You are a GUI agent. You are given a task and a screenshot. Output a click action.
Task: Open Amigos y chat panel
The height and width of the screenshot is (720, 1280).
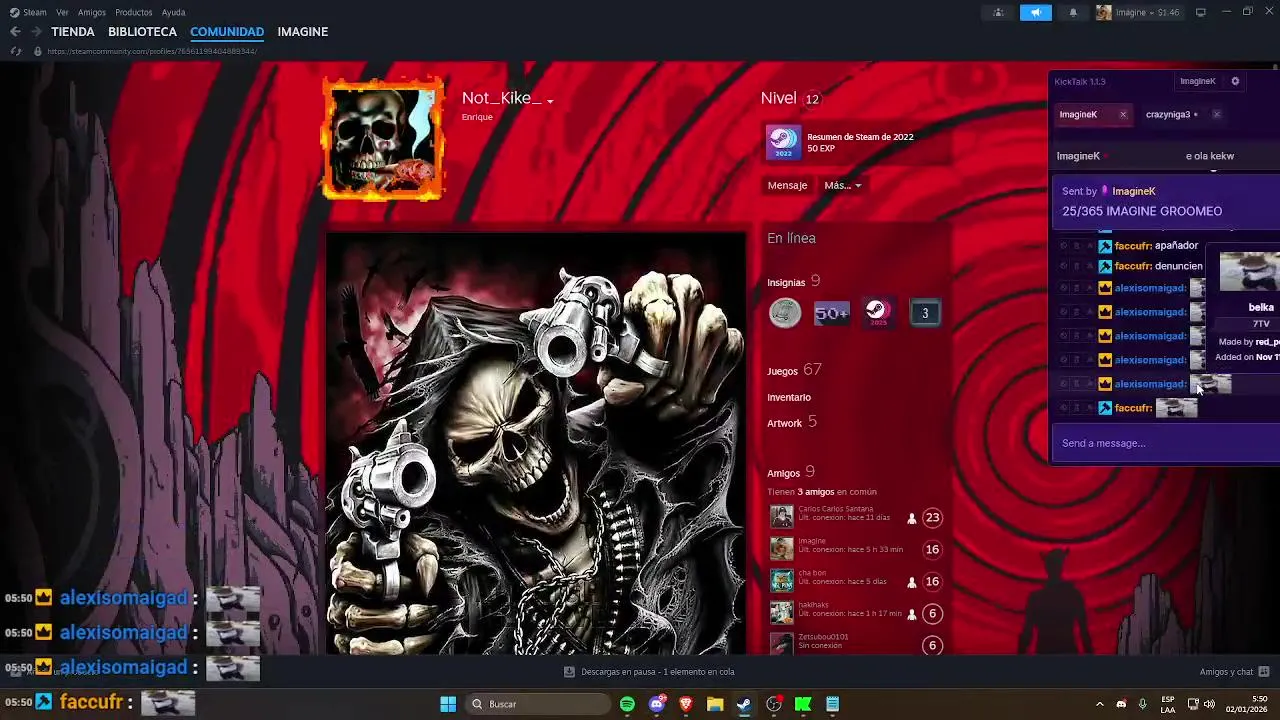[1235, 672]
